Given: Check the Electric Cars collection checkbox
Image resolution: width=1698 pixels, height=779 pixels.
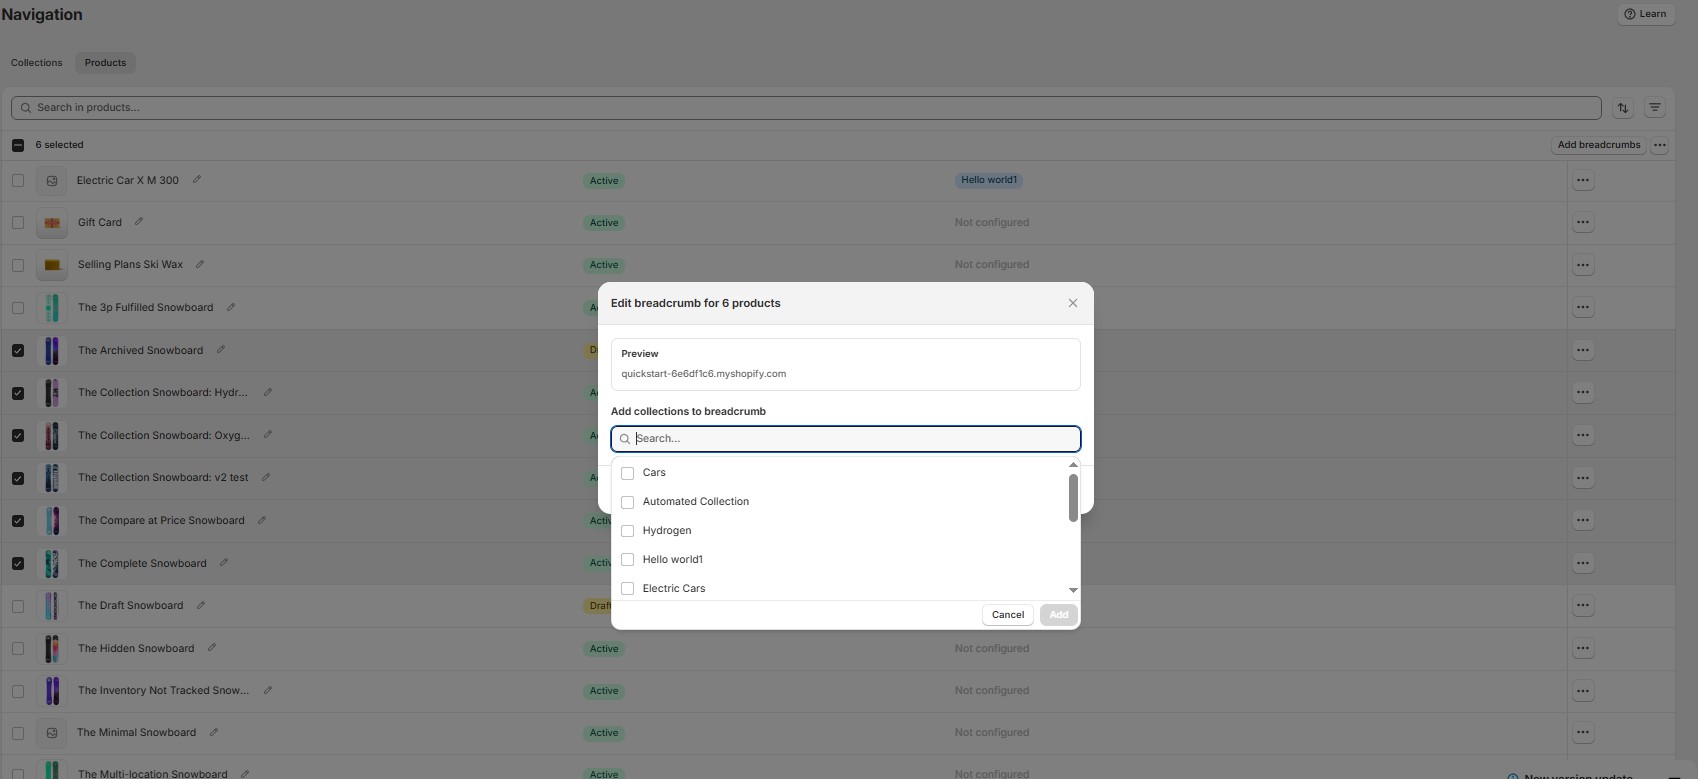Looking at the screenshot, I should point(628,589).
